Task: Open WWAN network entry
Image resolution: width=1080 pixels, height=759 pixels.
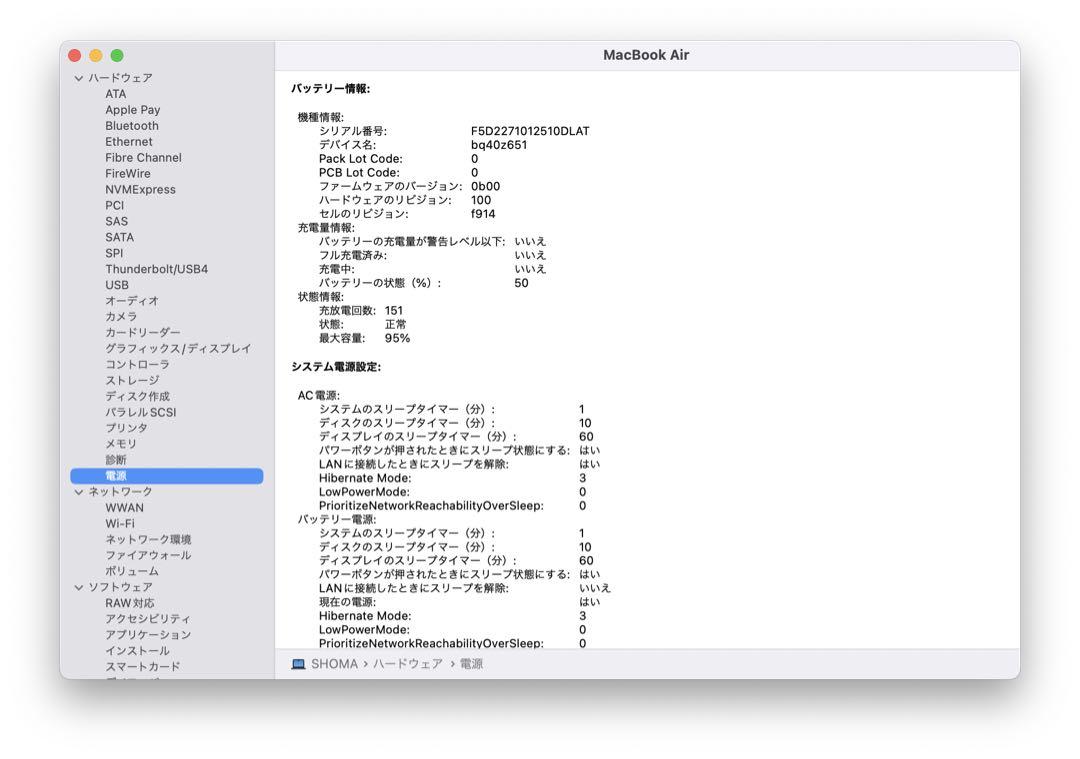Action: coord(124,508)
